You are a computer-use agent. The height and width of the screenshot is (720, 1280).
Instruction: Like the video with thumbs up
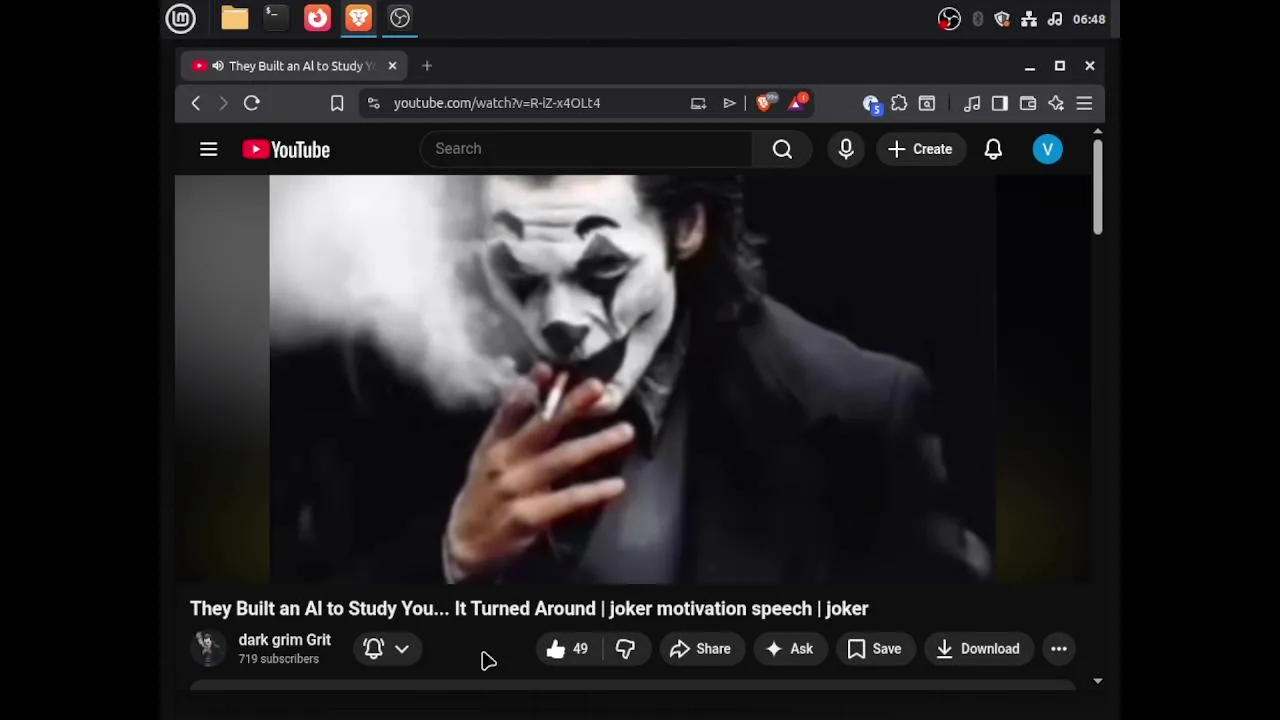[567, 649]
